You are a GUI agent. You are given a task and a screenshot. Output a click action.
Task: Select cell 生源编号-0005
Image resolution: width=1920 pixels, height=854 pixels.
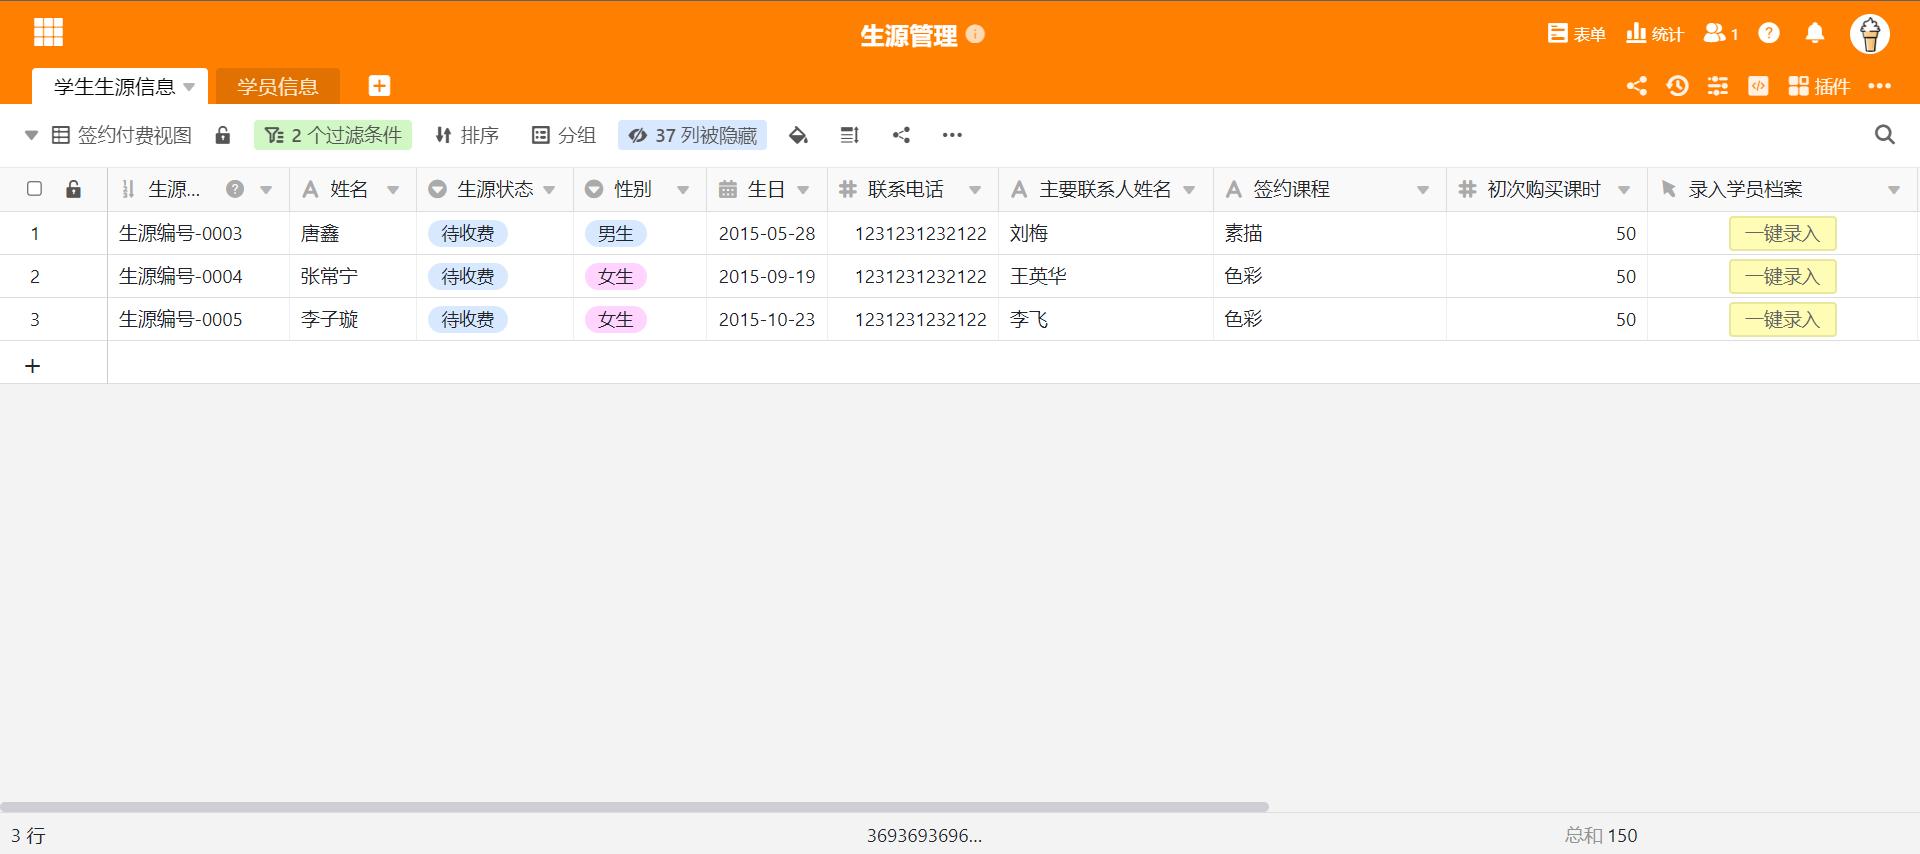pos(198,320)
